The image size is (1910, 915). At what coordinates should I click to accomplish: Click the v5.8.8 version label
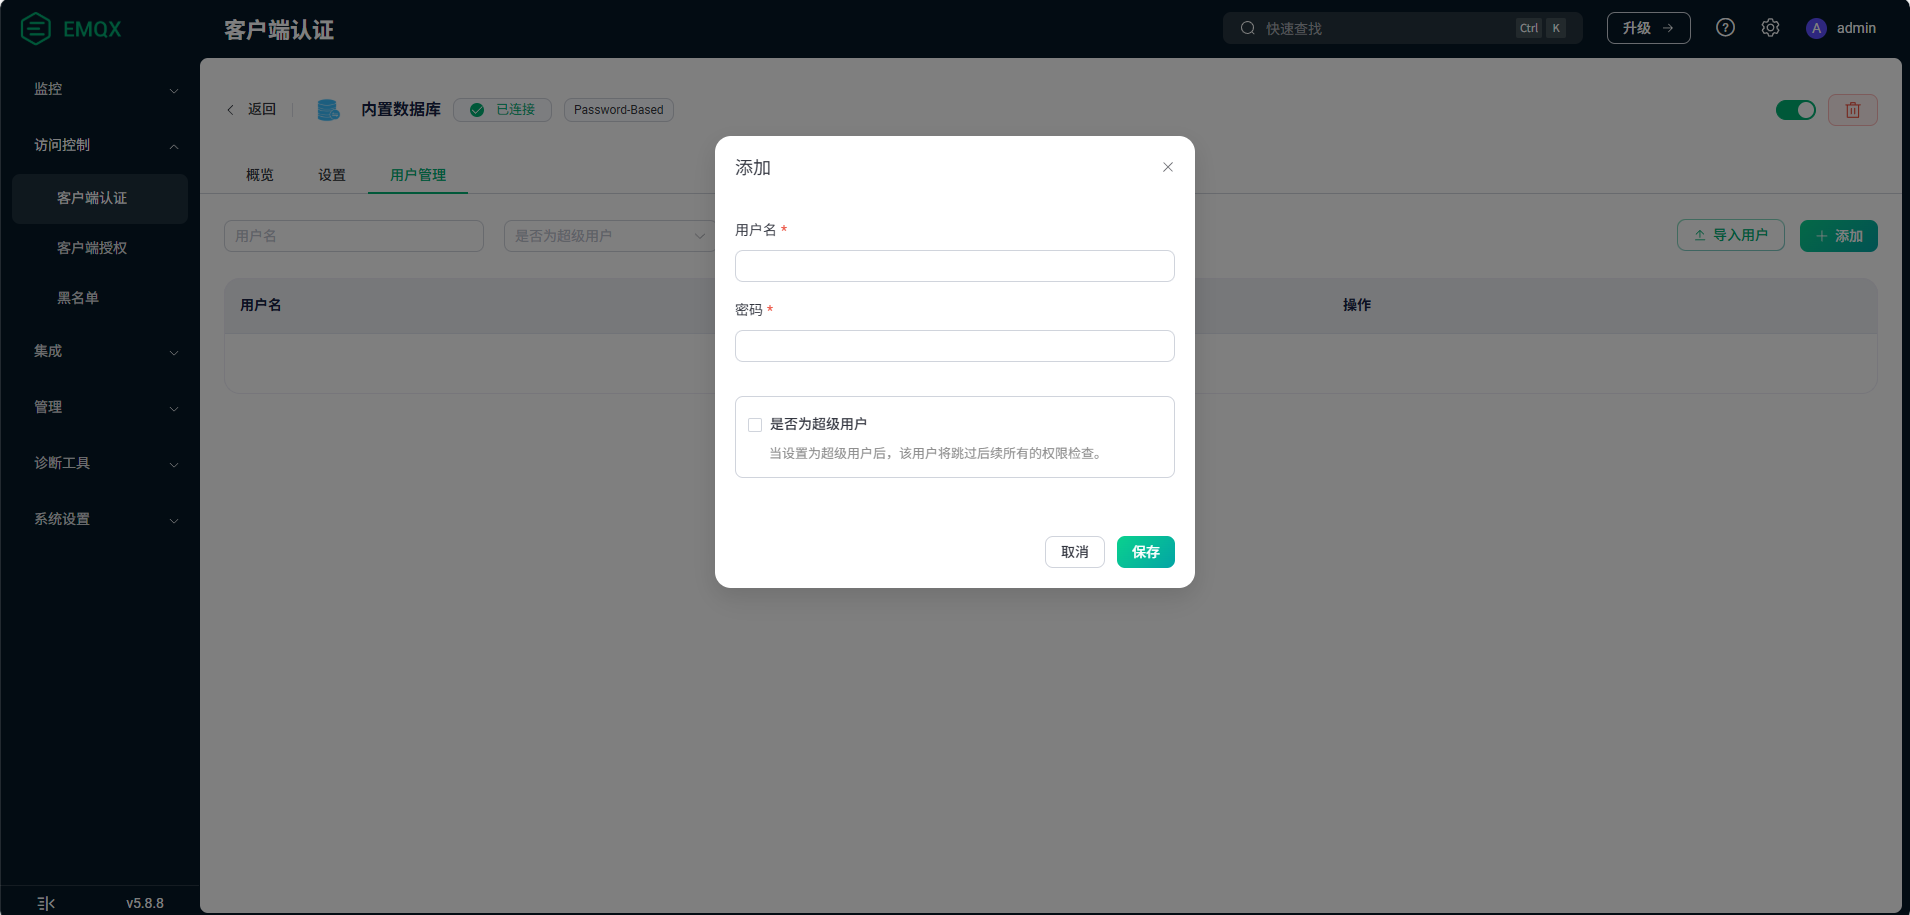145,903
